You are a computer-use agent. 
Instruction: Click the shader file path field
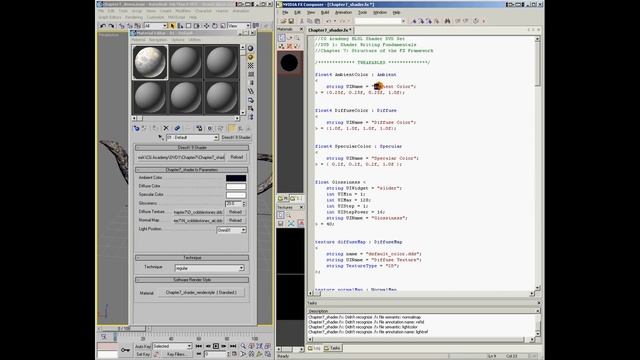(181, 157)
